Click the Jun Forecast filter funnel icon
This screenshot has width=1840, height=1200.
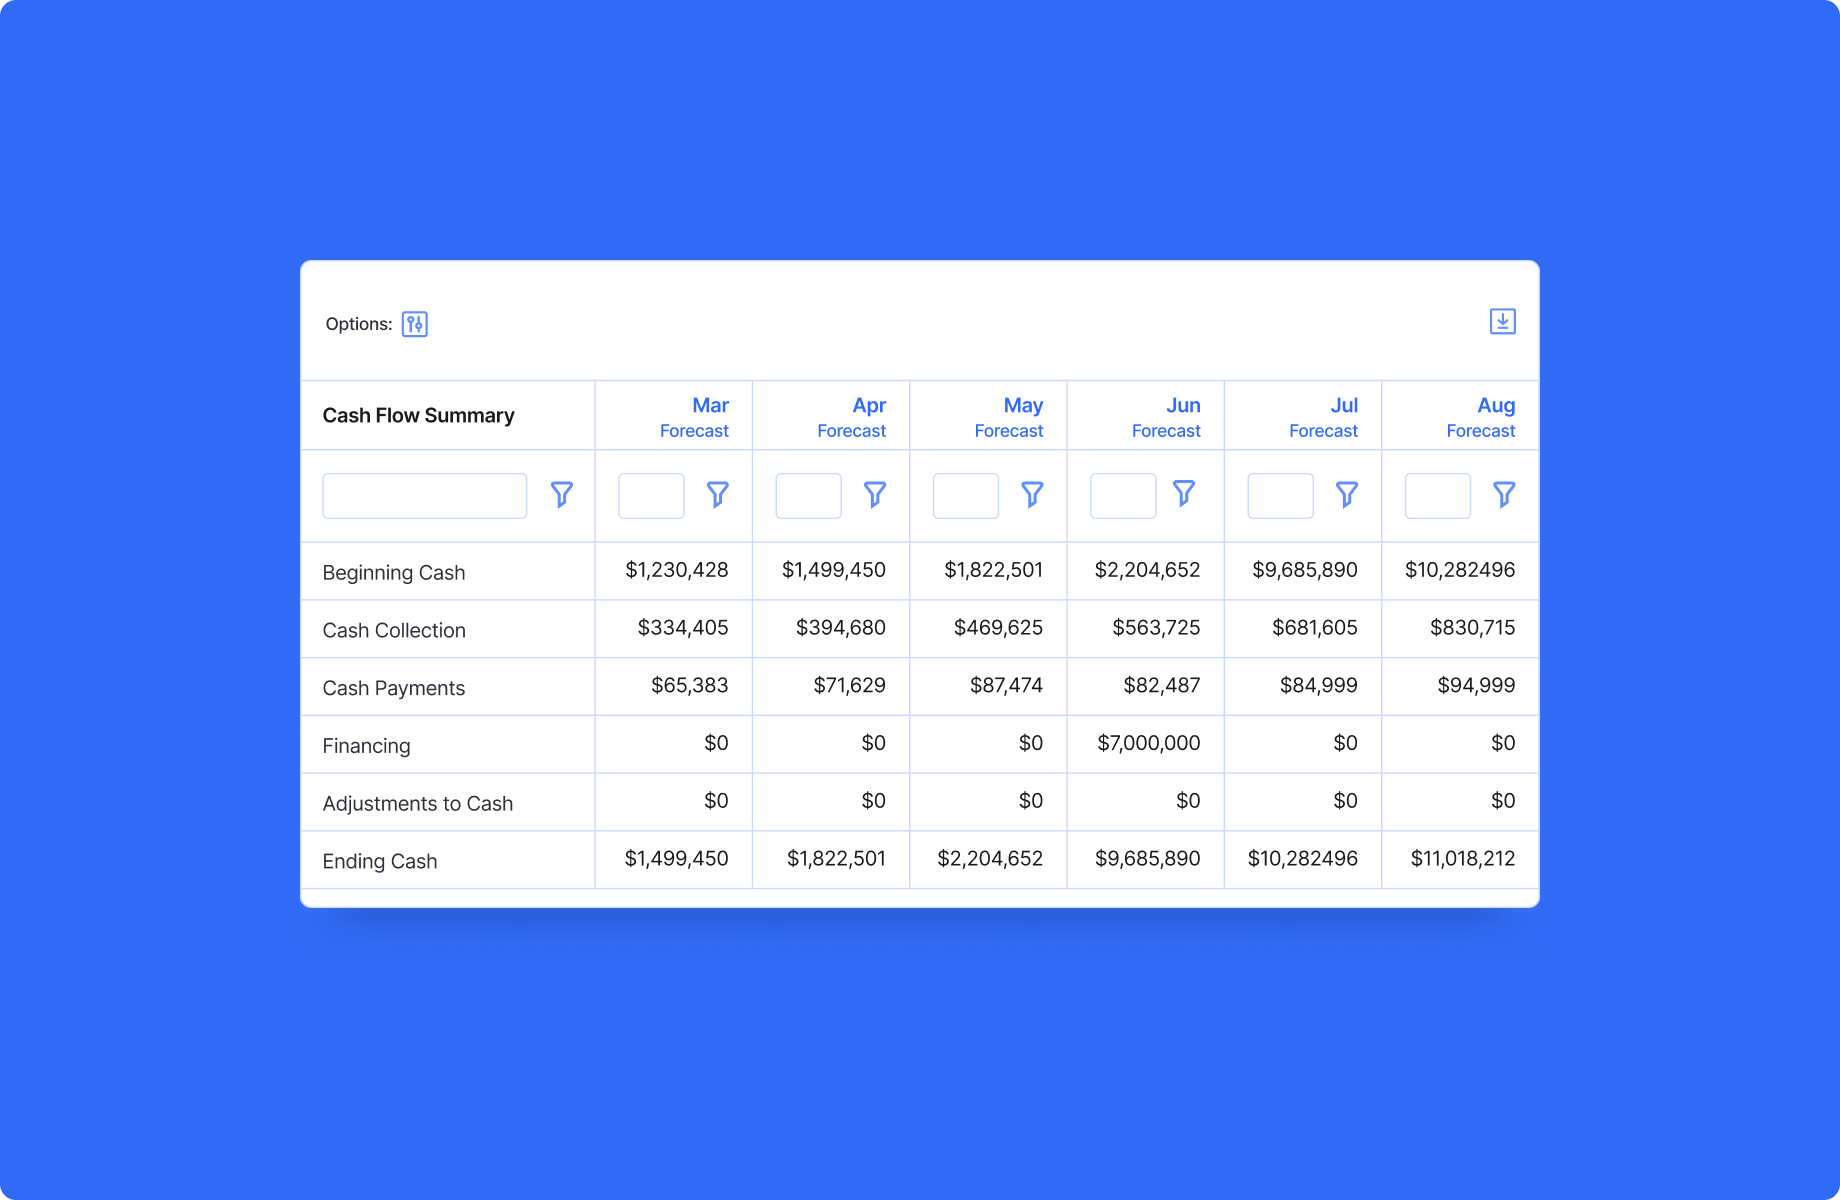1186,494
